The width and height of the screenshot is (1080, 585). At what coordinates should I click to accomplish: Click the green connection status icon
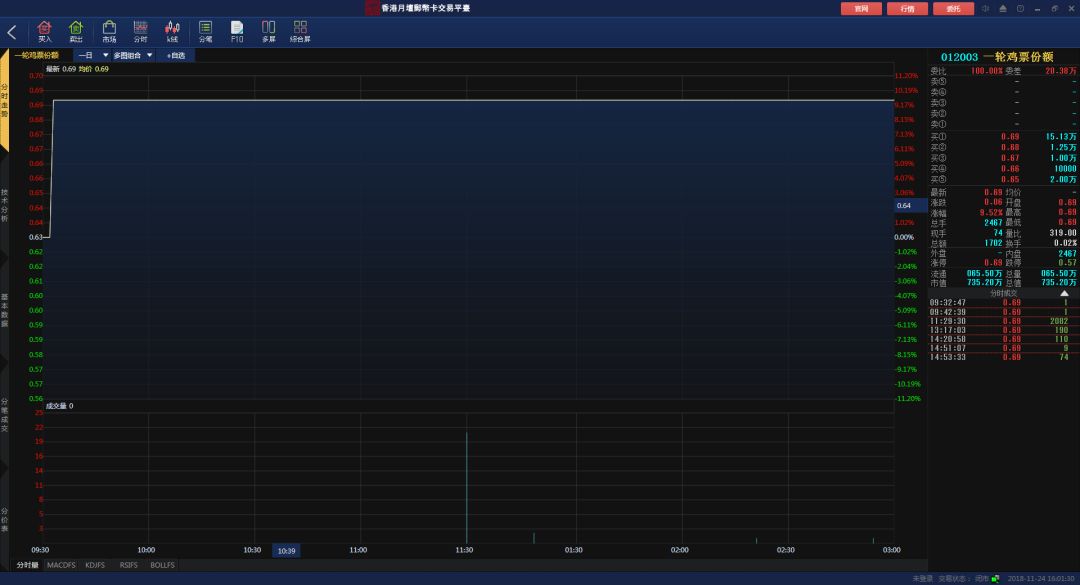[995, 579]
